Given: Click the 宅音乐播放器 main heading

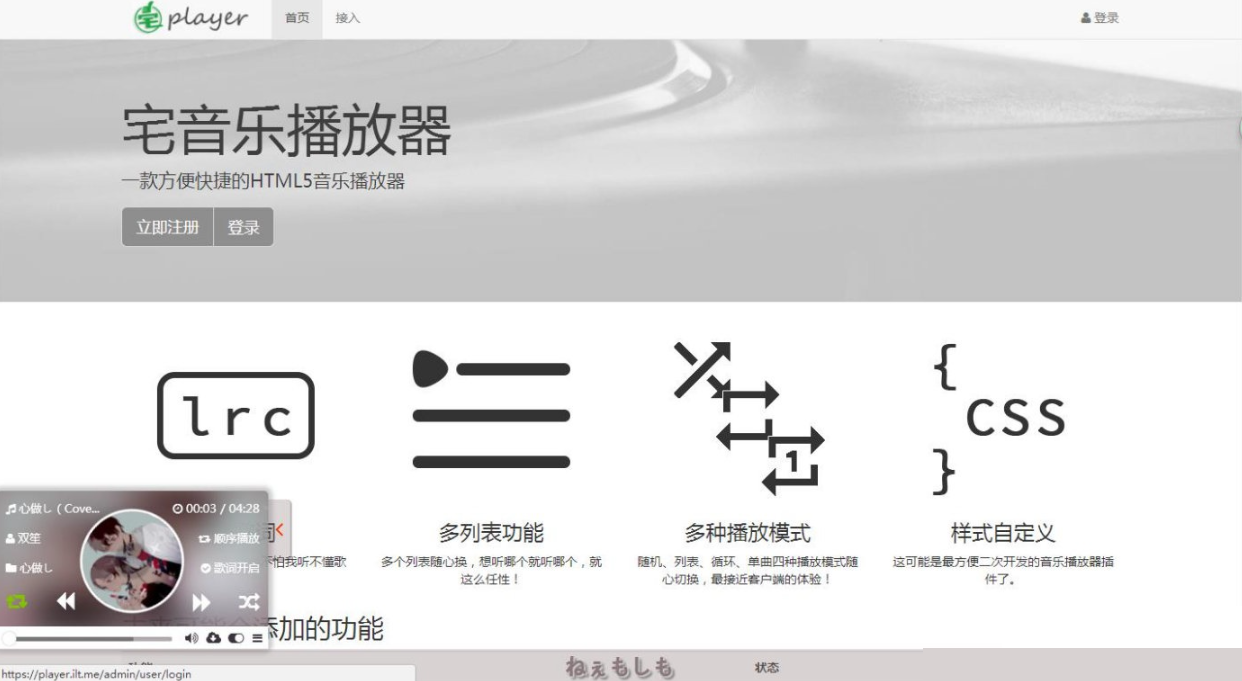Looking at the screenshot, I should click(288, 130).
